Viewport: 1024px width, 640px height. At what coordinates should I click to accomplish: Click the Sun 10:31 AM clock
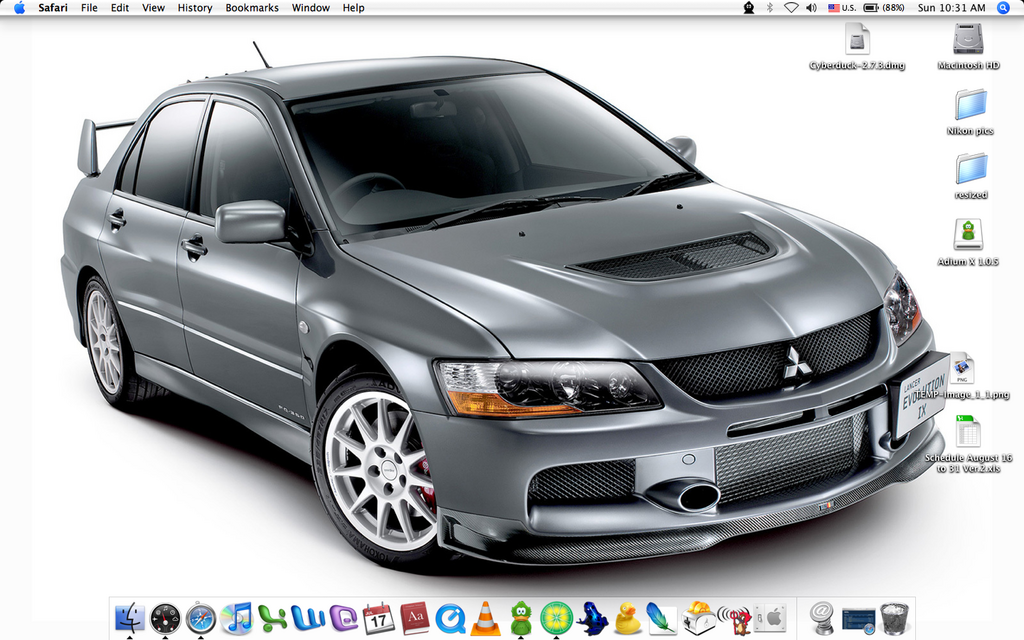(952, 8)
